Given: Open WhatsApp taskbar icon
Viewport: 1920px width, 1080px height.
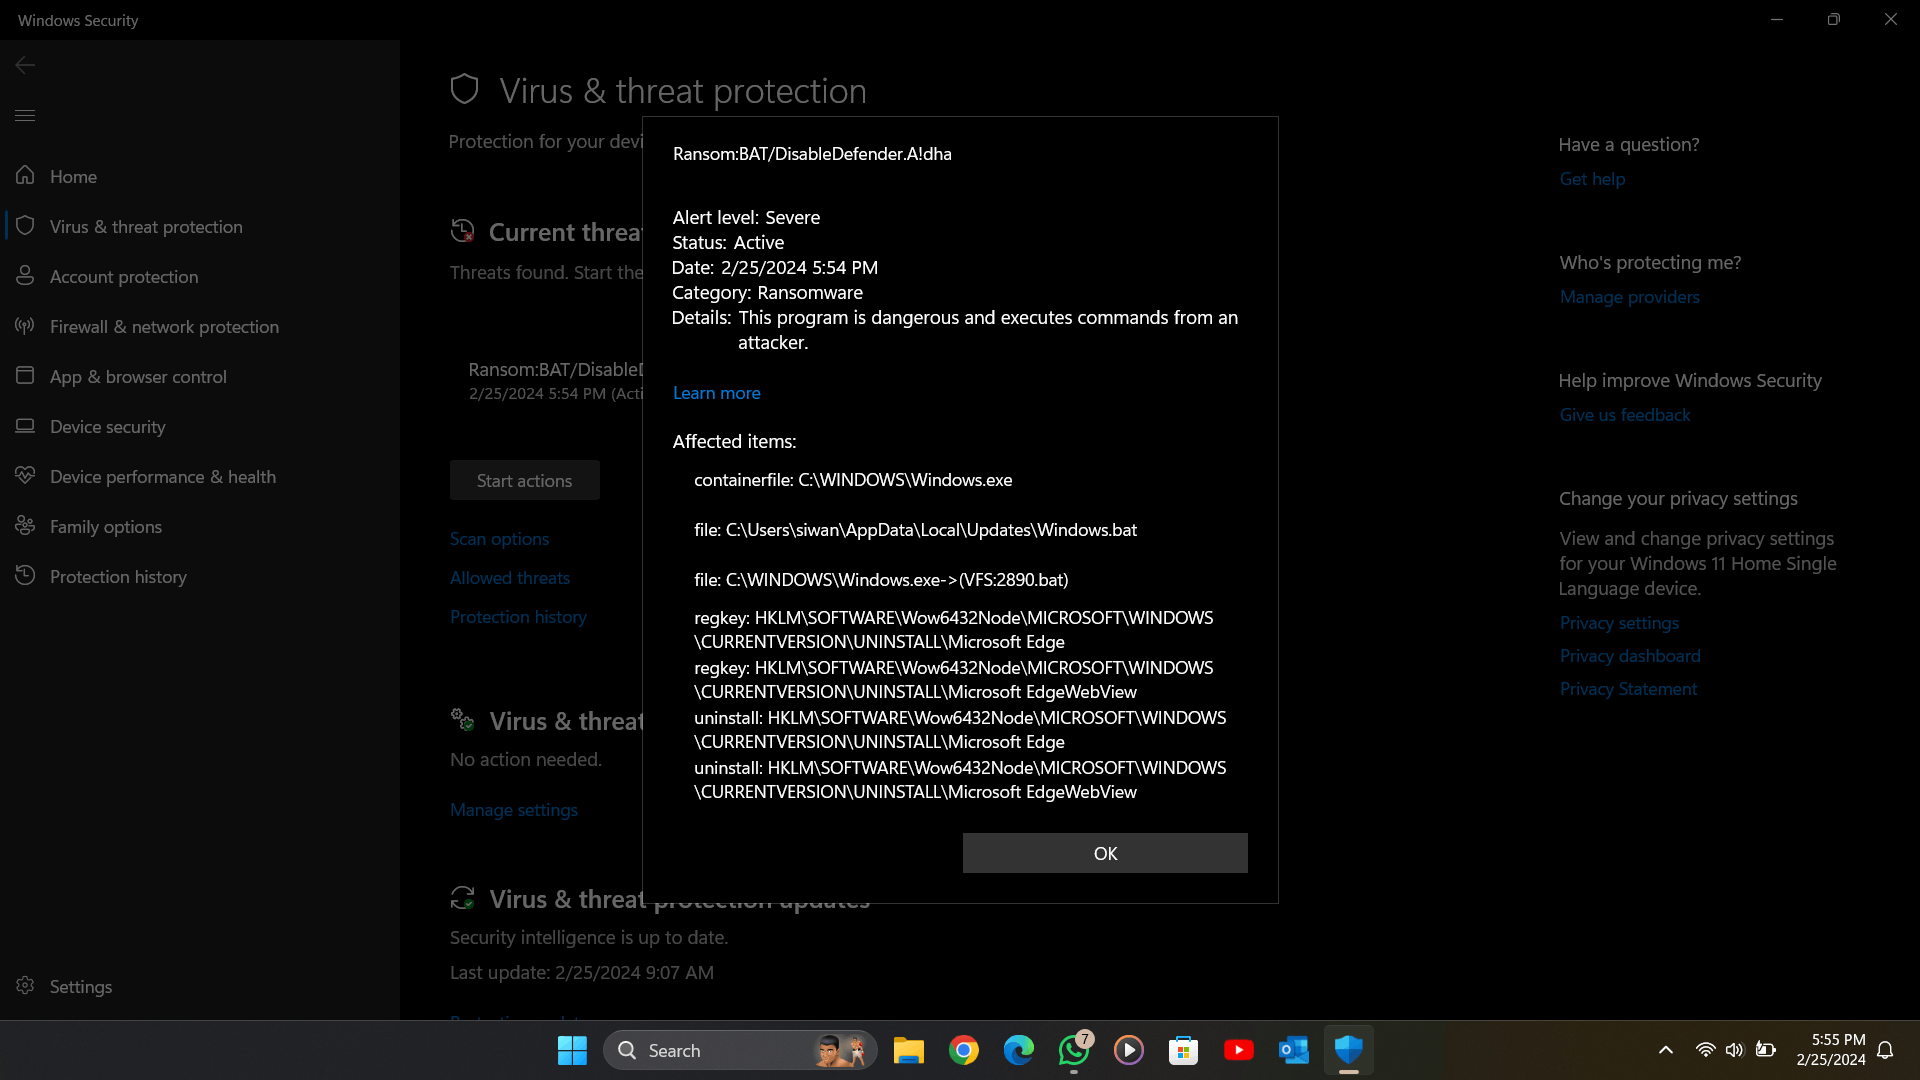Looking at the screenshot, I should pos(1074,1050).
